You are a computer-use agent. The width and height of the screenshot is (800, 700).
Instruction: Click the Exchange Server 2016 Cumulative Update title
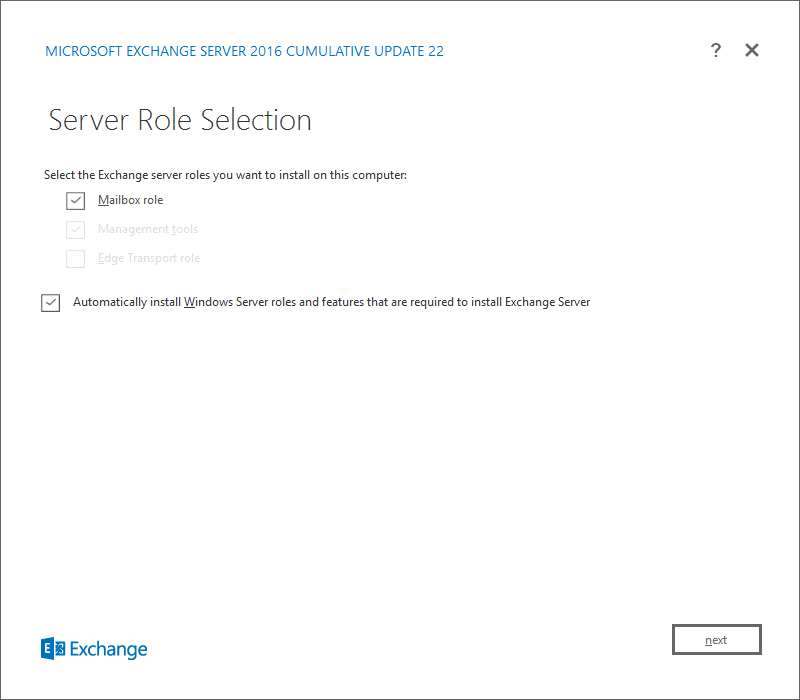244,51
